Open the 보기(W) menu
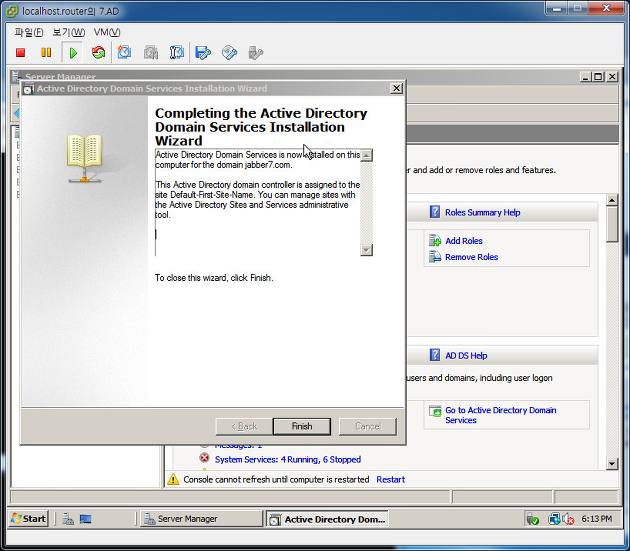Viewport: 630px width, 551px height. click(69, 32)
